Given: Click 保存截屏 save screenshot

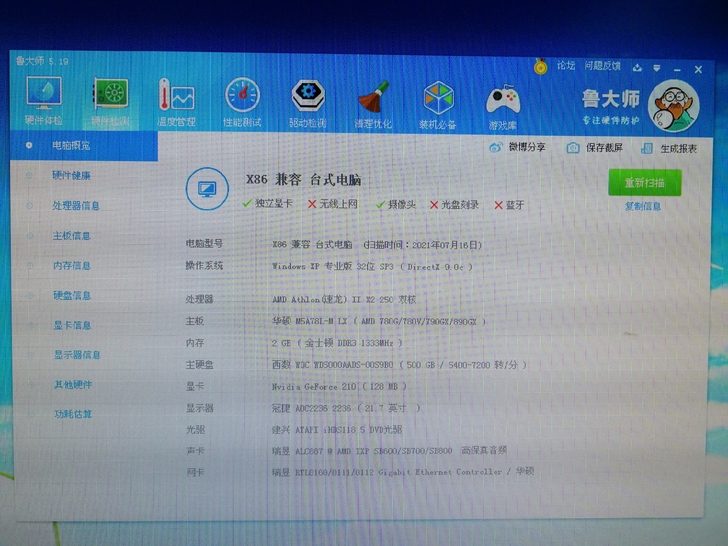Looking at the screenshot, I should (604, 148).
